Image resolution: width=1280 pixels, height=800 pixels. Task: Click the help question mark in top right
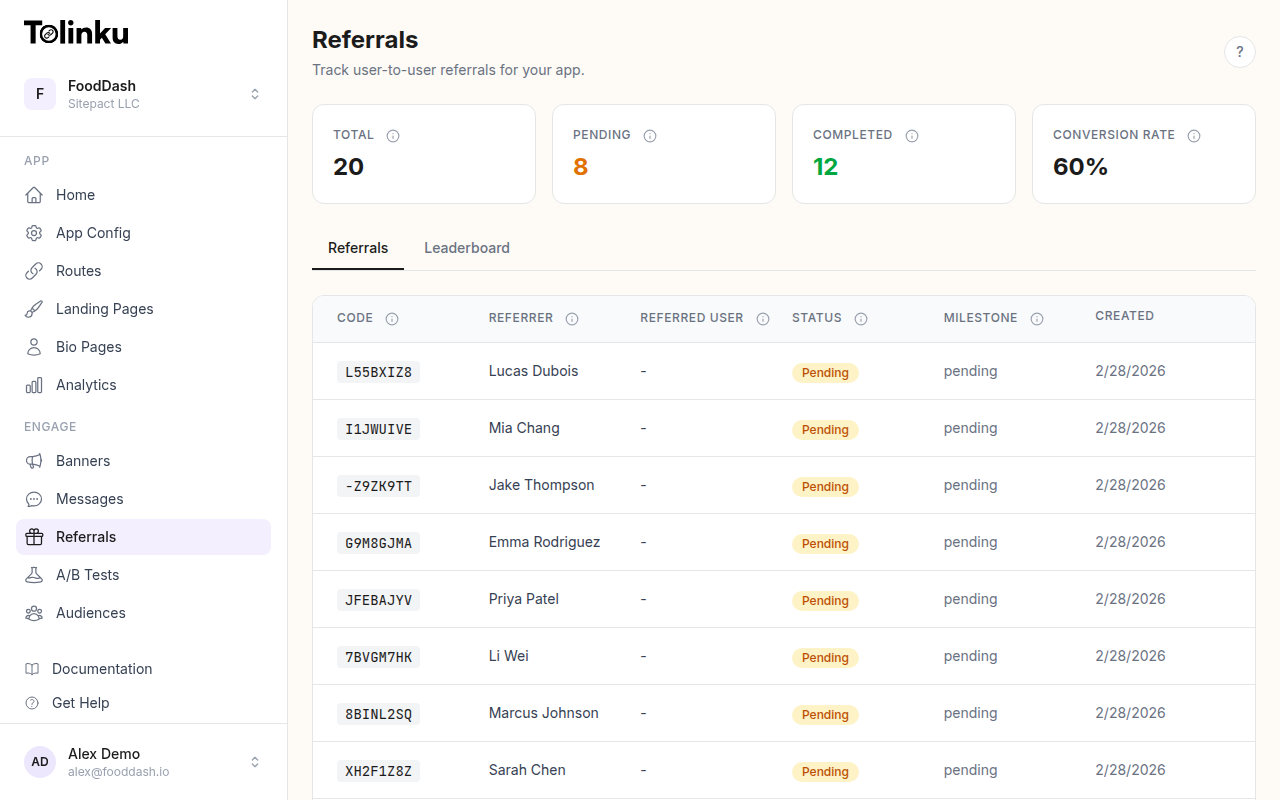point(1240,51)
